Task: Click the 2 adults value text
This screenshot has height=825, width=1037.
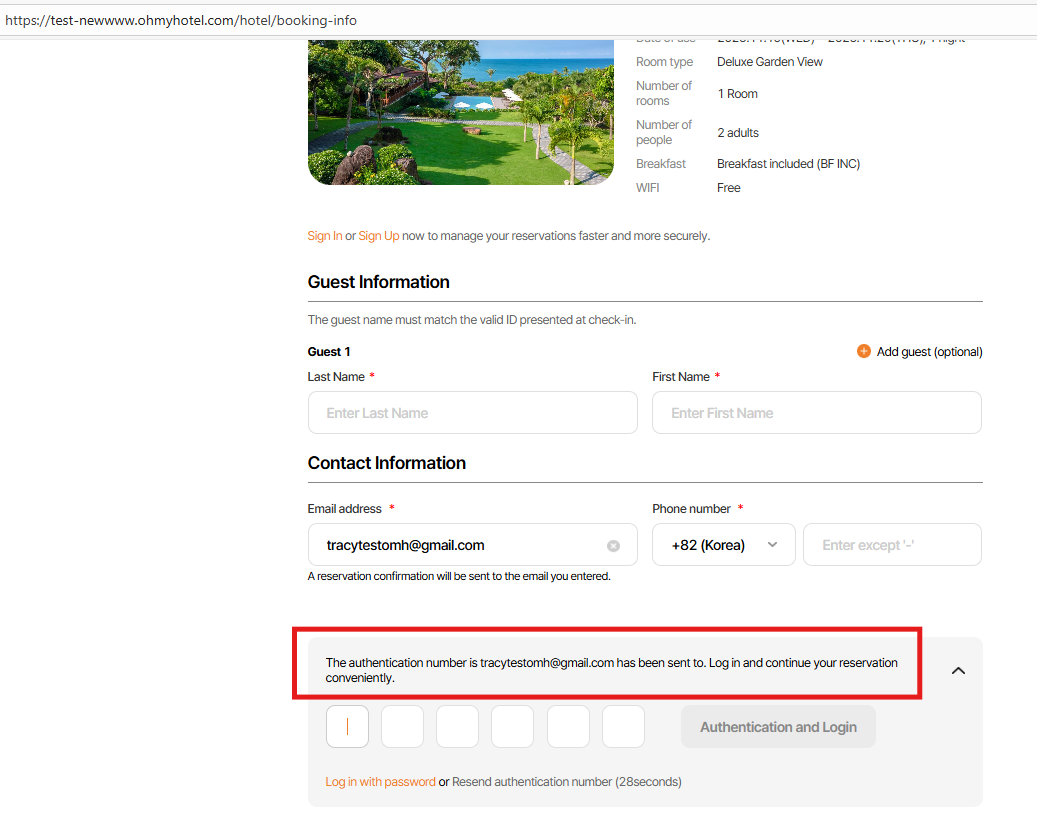Action: [738, 132]
